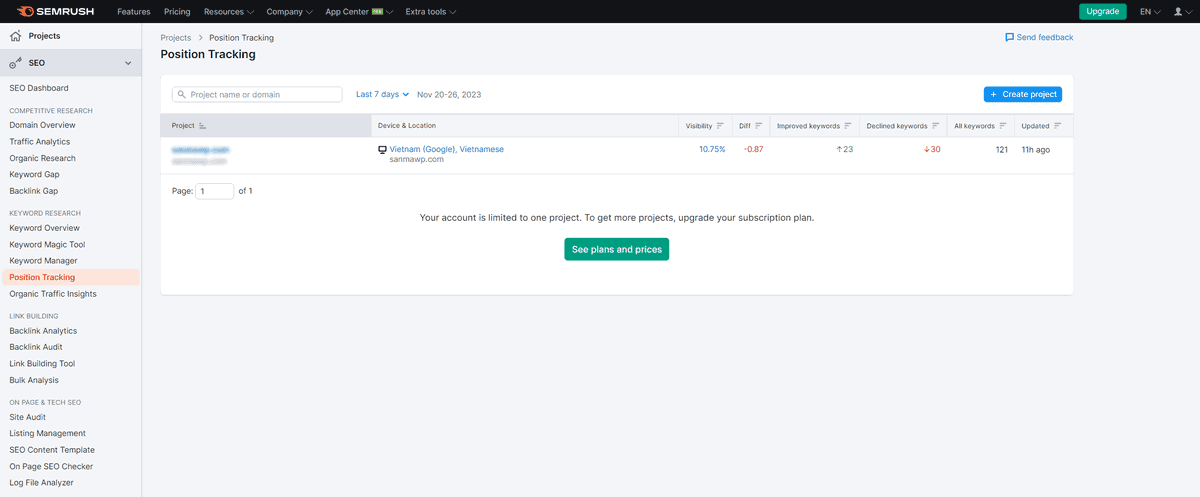Click See plans and prices button
This screenshot has width=1200, height=497.
[617, 249]
